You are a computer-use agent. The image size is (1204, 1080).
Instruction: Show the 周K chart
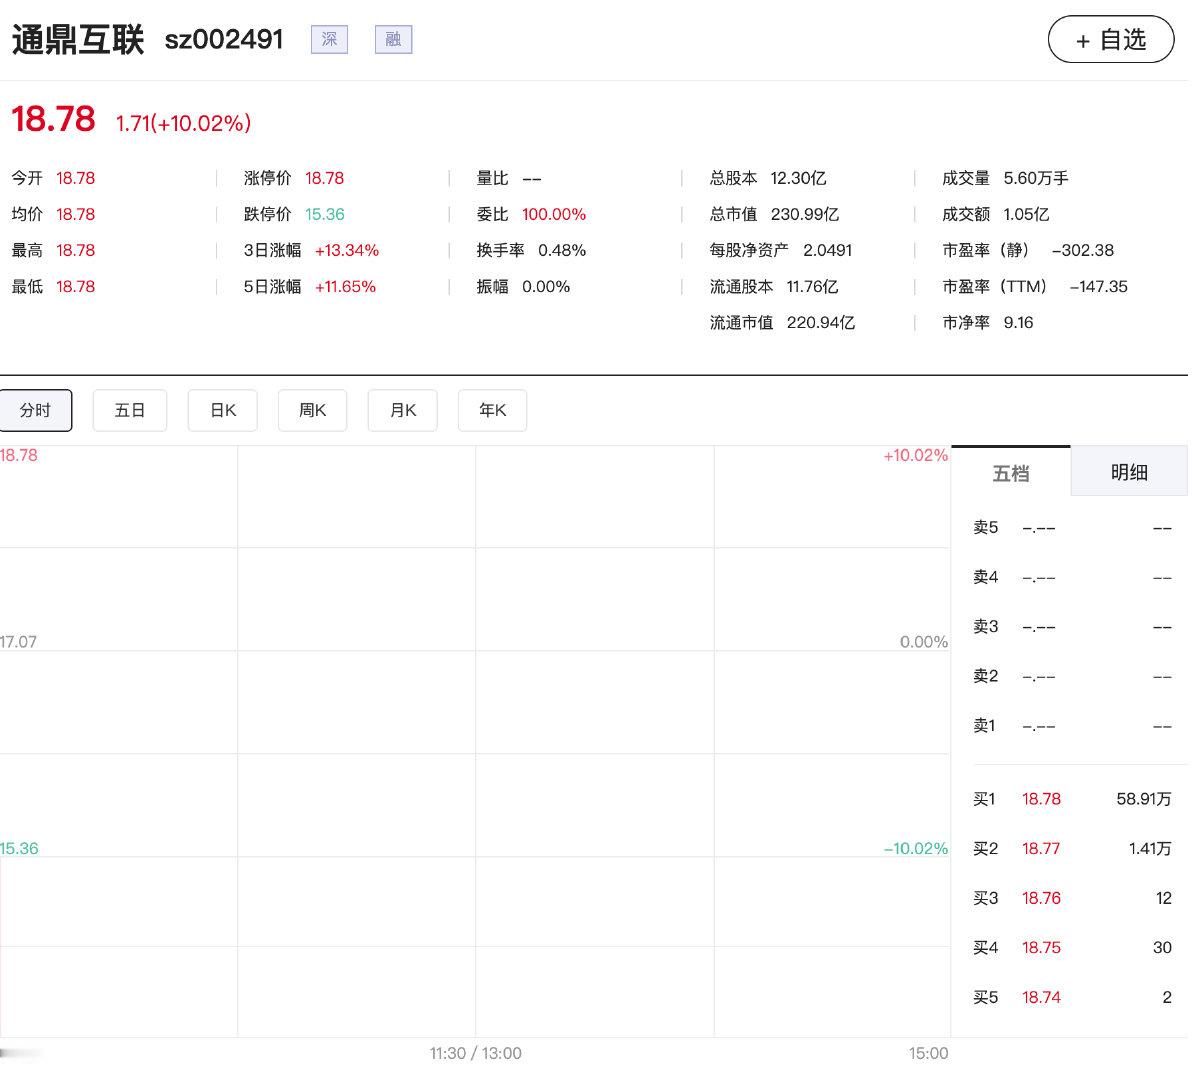(312, 410)
